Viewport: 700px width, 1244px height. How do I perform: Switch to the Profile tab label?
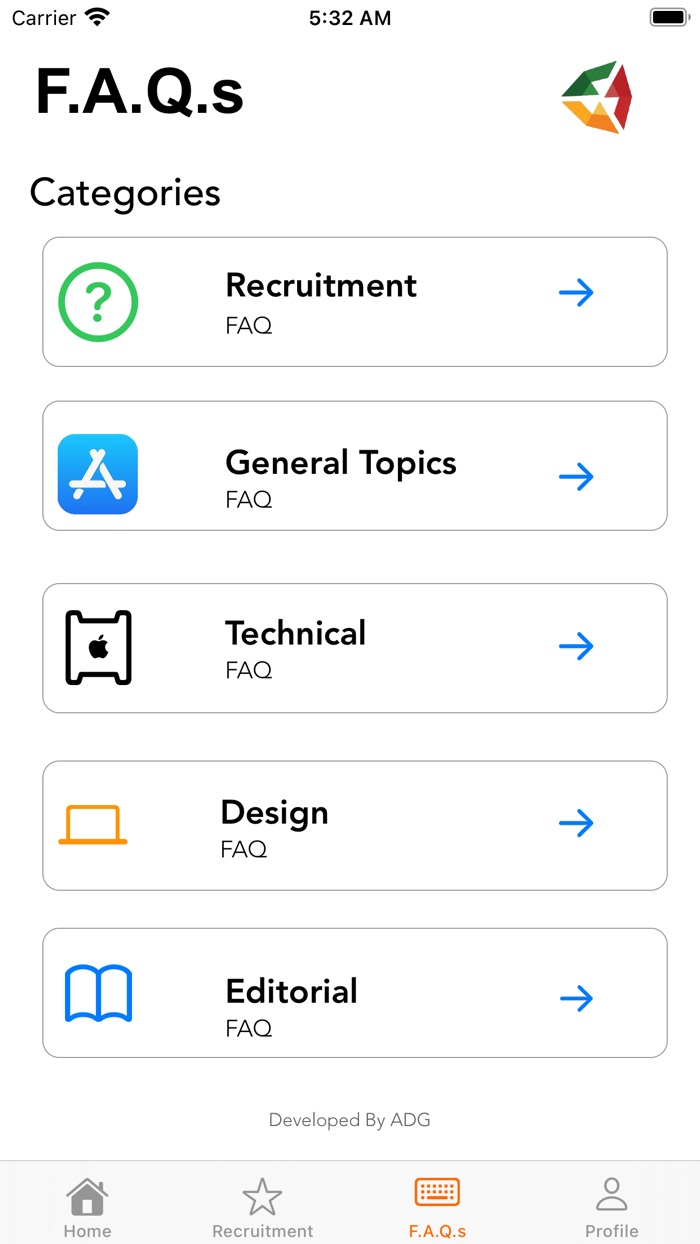pos(611,1231)
